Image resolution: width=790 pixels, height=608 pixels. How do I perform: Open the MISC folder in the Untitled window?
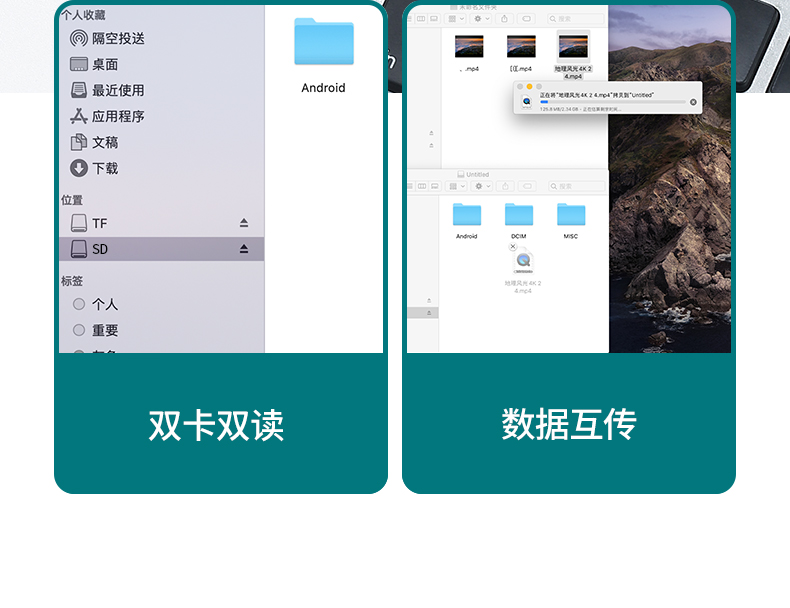coord(570,215)
